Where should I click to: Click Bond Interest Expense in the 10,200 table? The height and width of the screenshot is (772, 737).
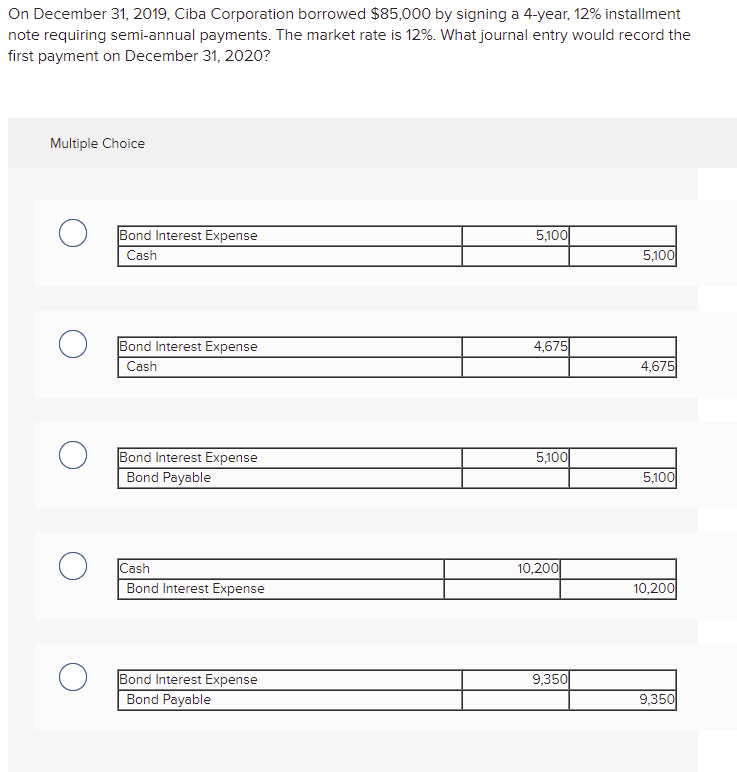click(x=196, y=589)
